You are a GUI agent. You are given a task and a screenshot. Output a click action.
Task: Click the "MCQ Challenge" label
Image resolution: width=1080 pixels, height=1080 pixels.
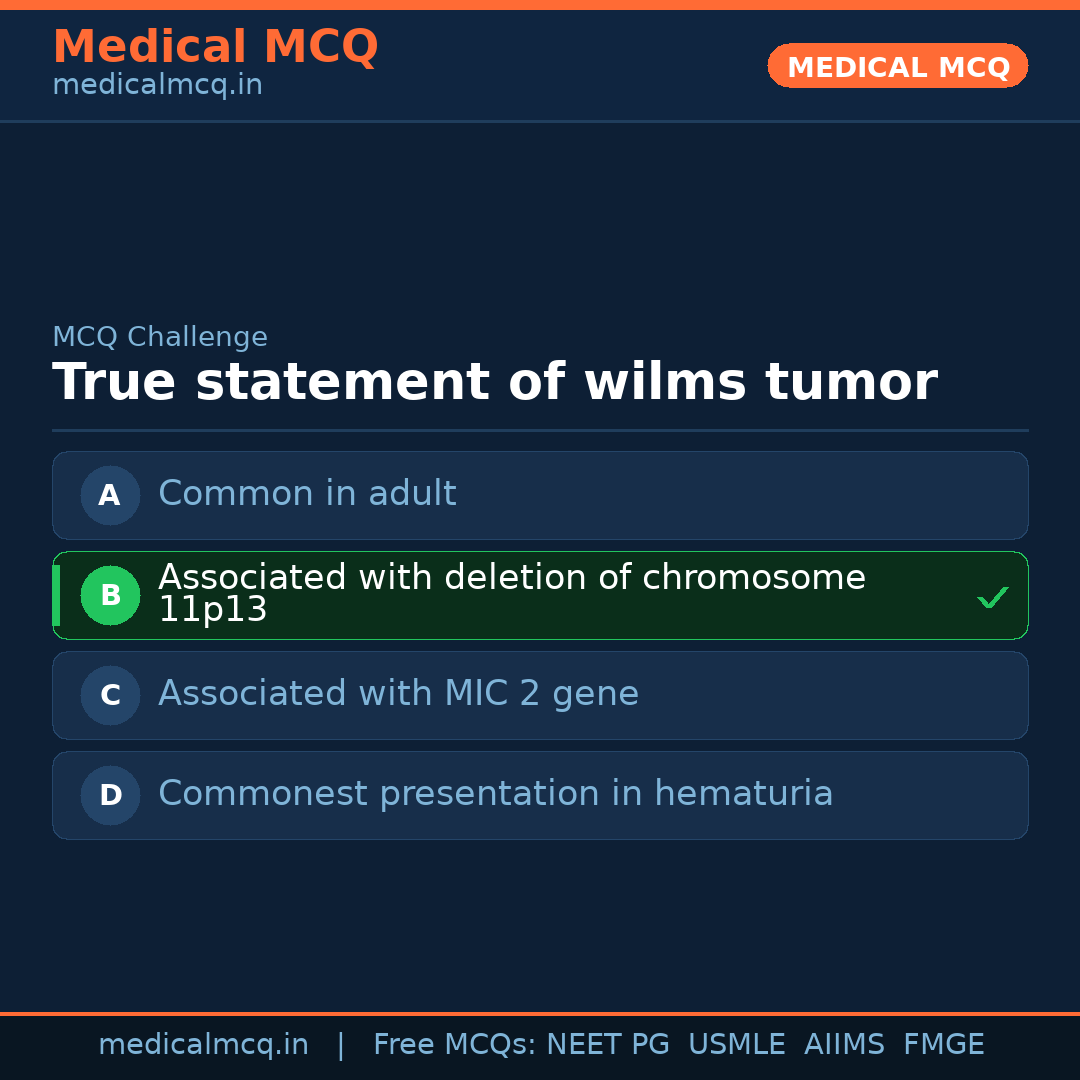[x=160, y=338]
